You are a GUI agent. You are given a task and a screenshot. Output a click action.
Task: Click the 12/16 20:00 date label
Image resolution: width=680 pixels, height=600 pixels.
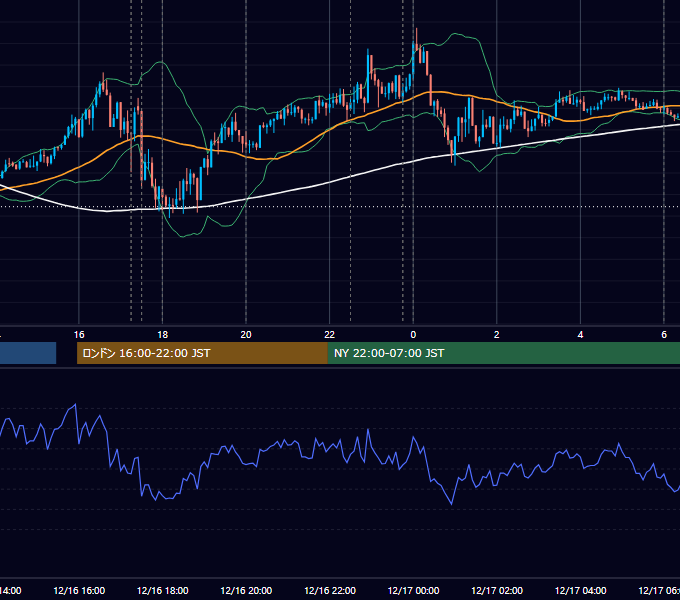tap(246, 590)
